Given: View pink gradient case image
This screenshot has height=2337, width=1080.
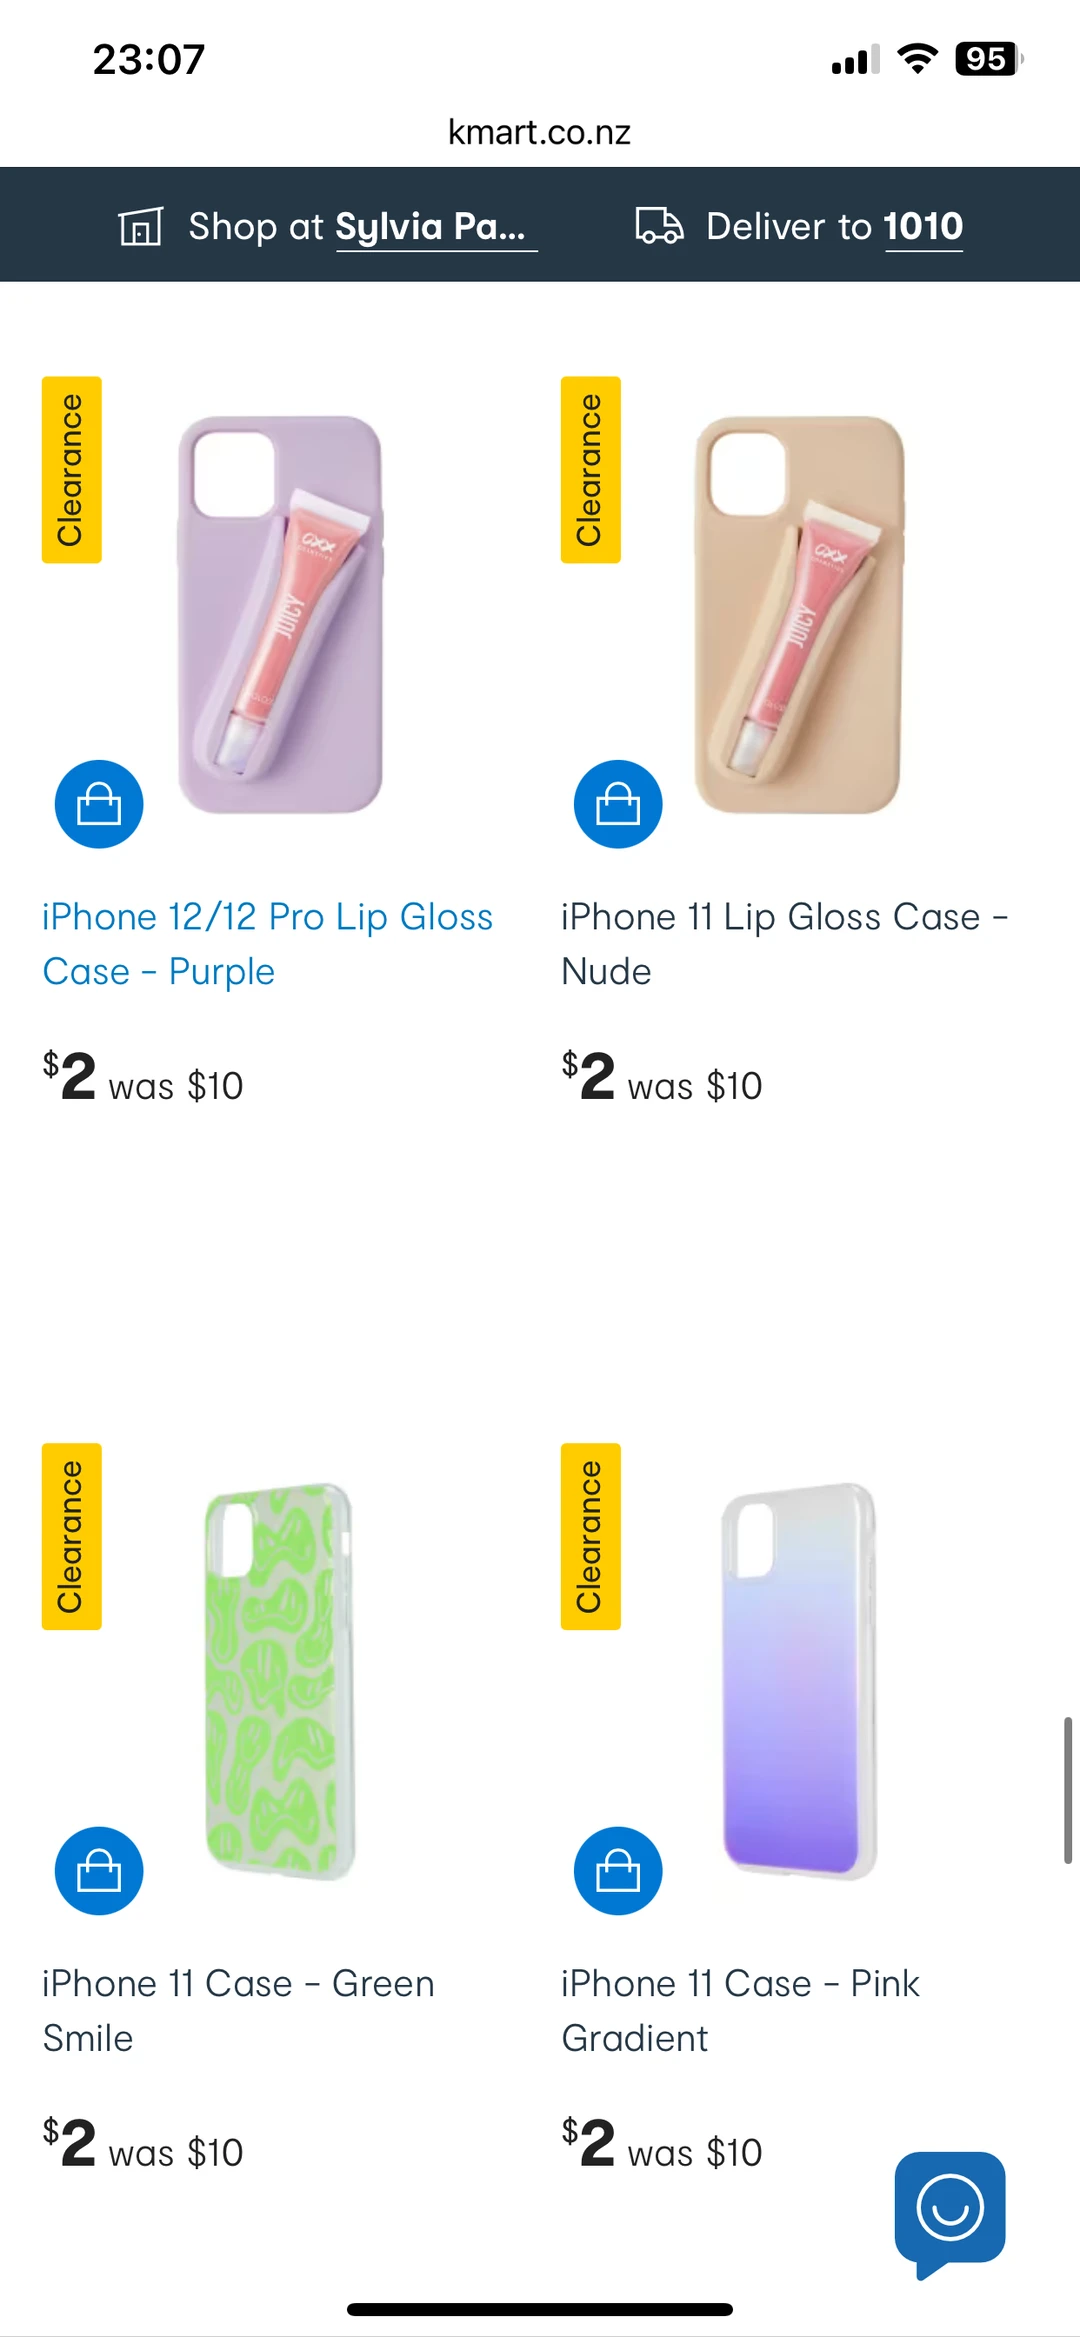Looking at the screenshot, I should (x=799, y=1681).
